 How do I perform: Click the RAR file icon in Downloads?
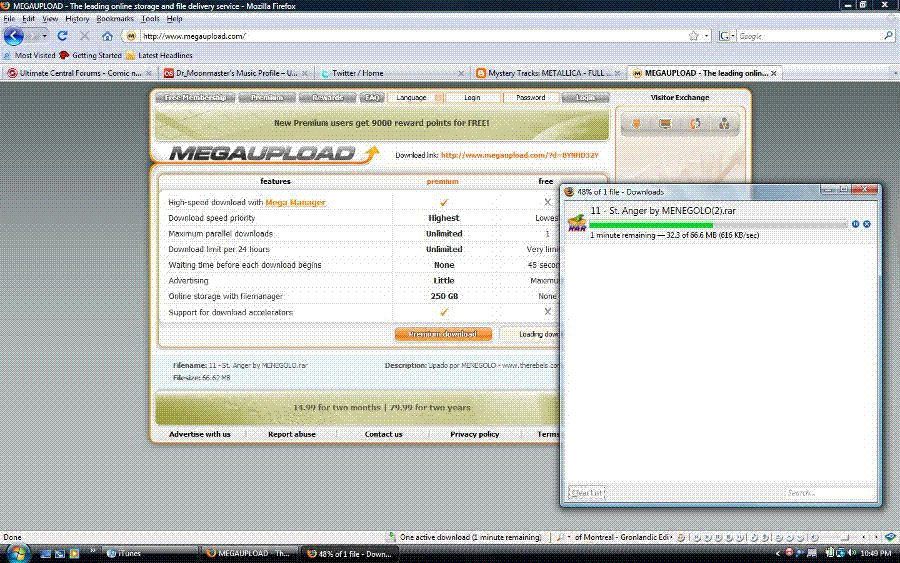pyautogui.click(x=577, y=223)
